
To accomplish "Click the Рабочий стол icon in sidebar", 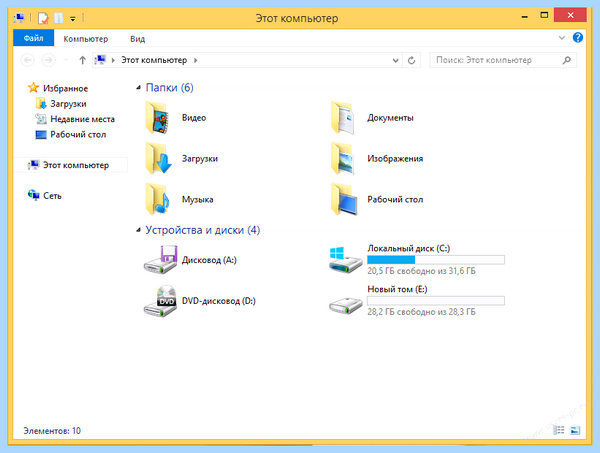I will pyautogui.click(x=41, y=134).
